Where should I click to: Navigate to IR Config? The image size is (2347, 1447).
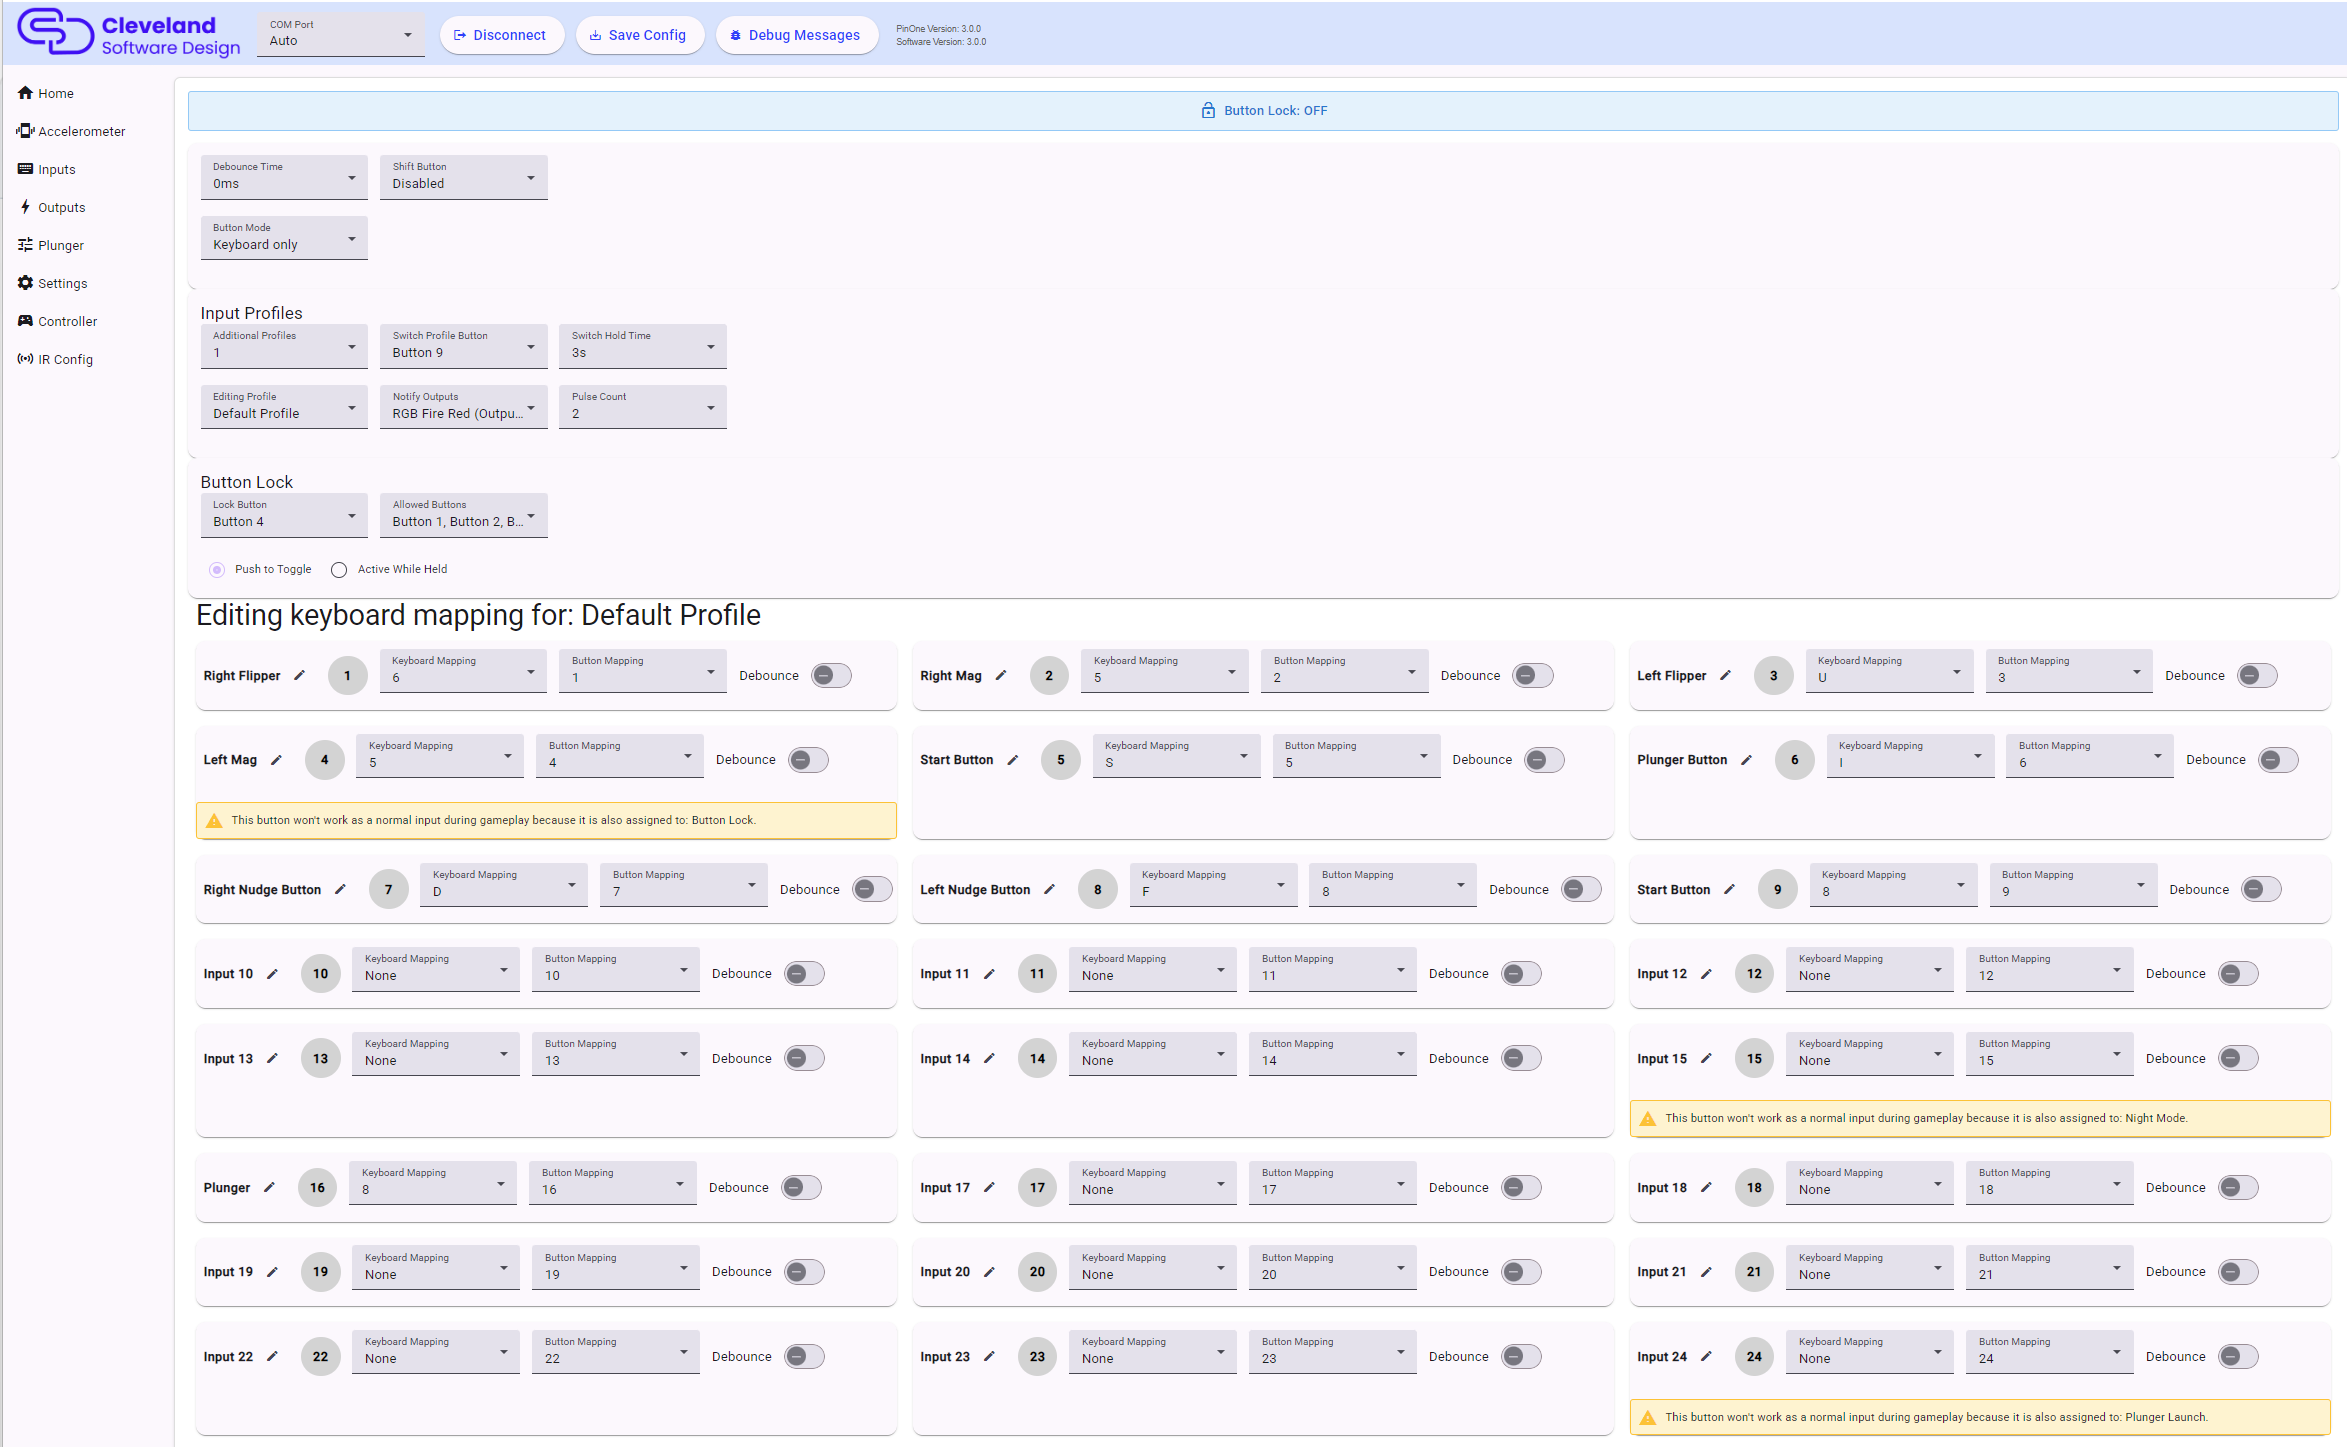click(x=55, y=359)
